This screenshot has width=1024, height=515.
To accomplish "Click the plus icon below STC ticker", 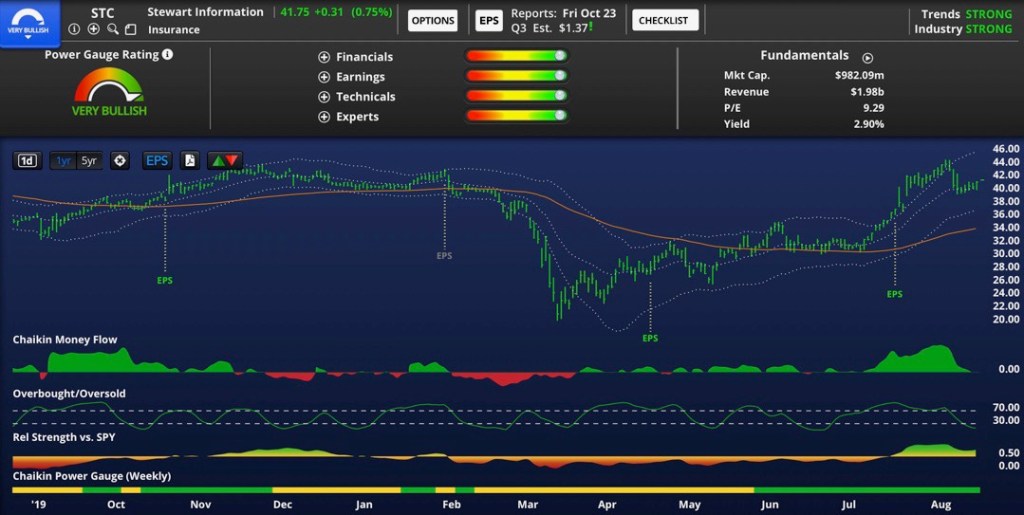I will 93,29.
